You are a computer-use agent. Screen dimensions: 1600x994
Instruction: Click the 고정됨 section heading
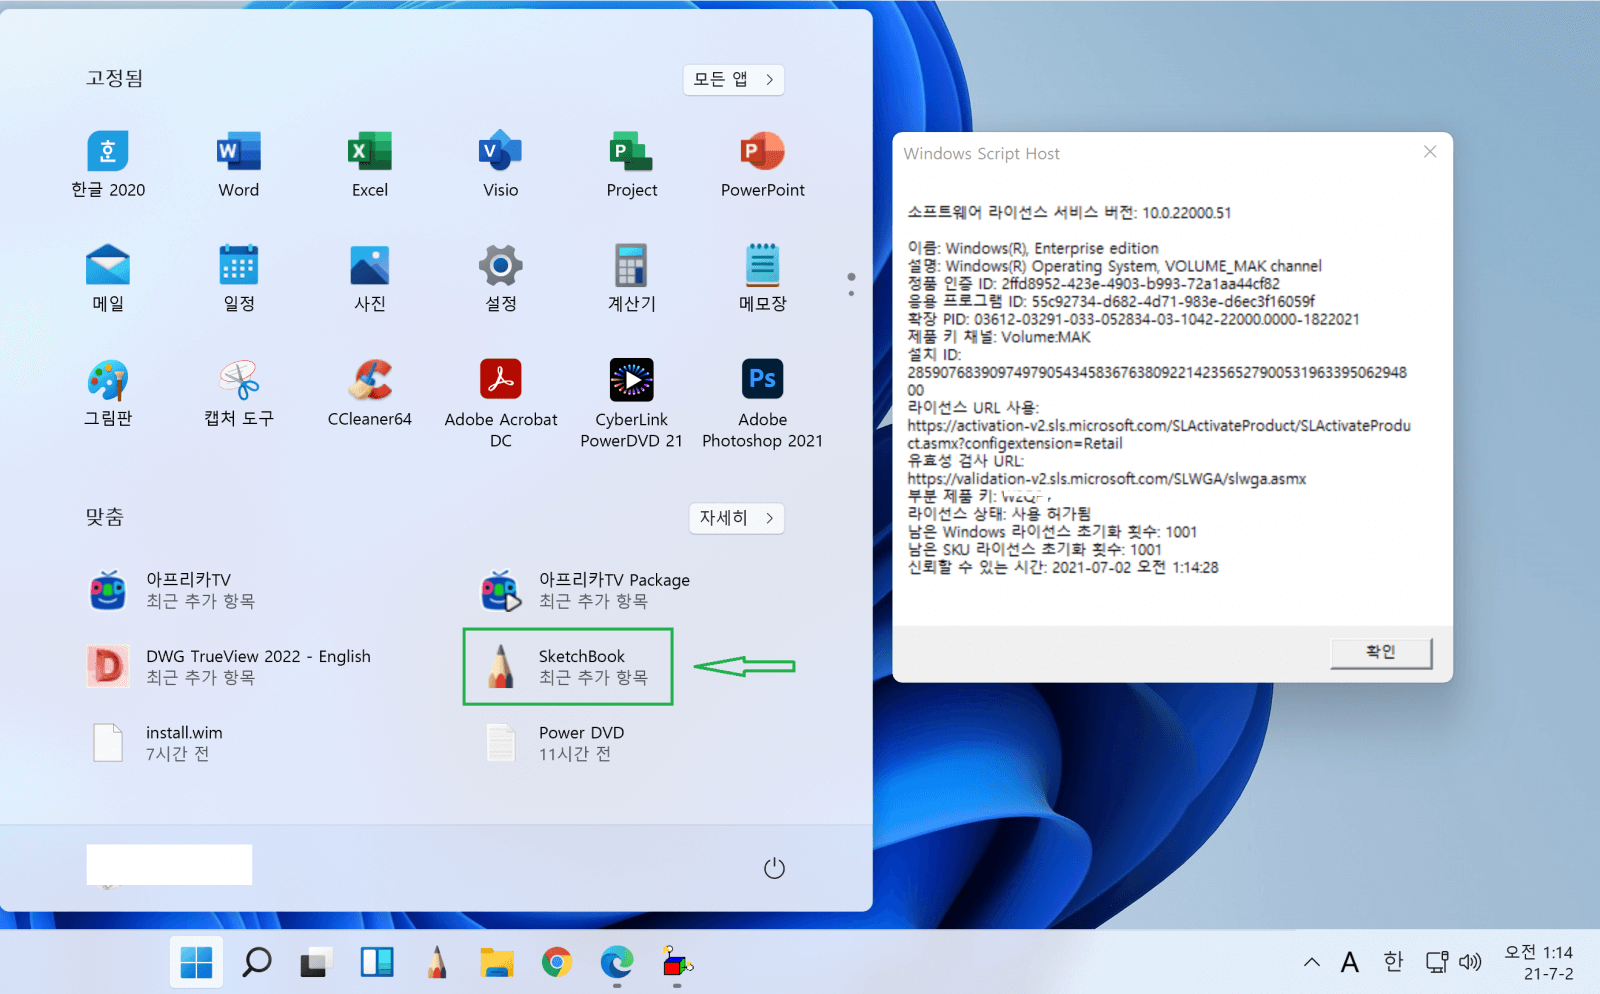pyautogui.click(x=115, y=78)
